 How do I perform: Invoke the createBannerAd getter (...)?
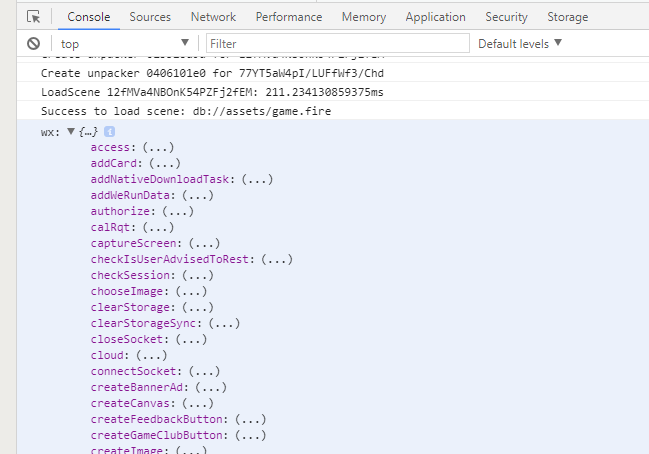click(211, 388)
